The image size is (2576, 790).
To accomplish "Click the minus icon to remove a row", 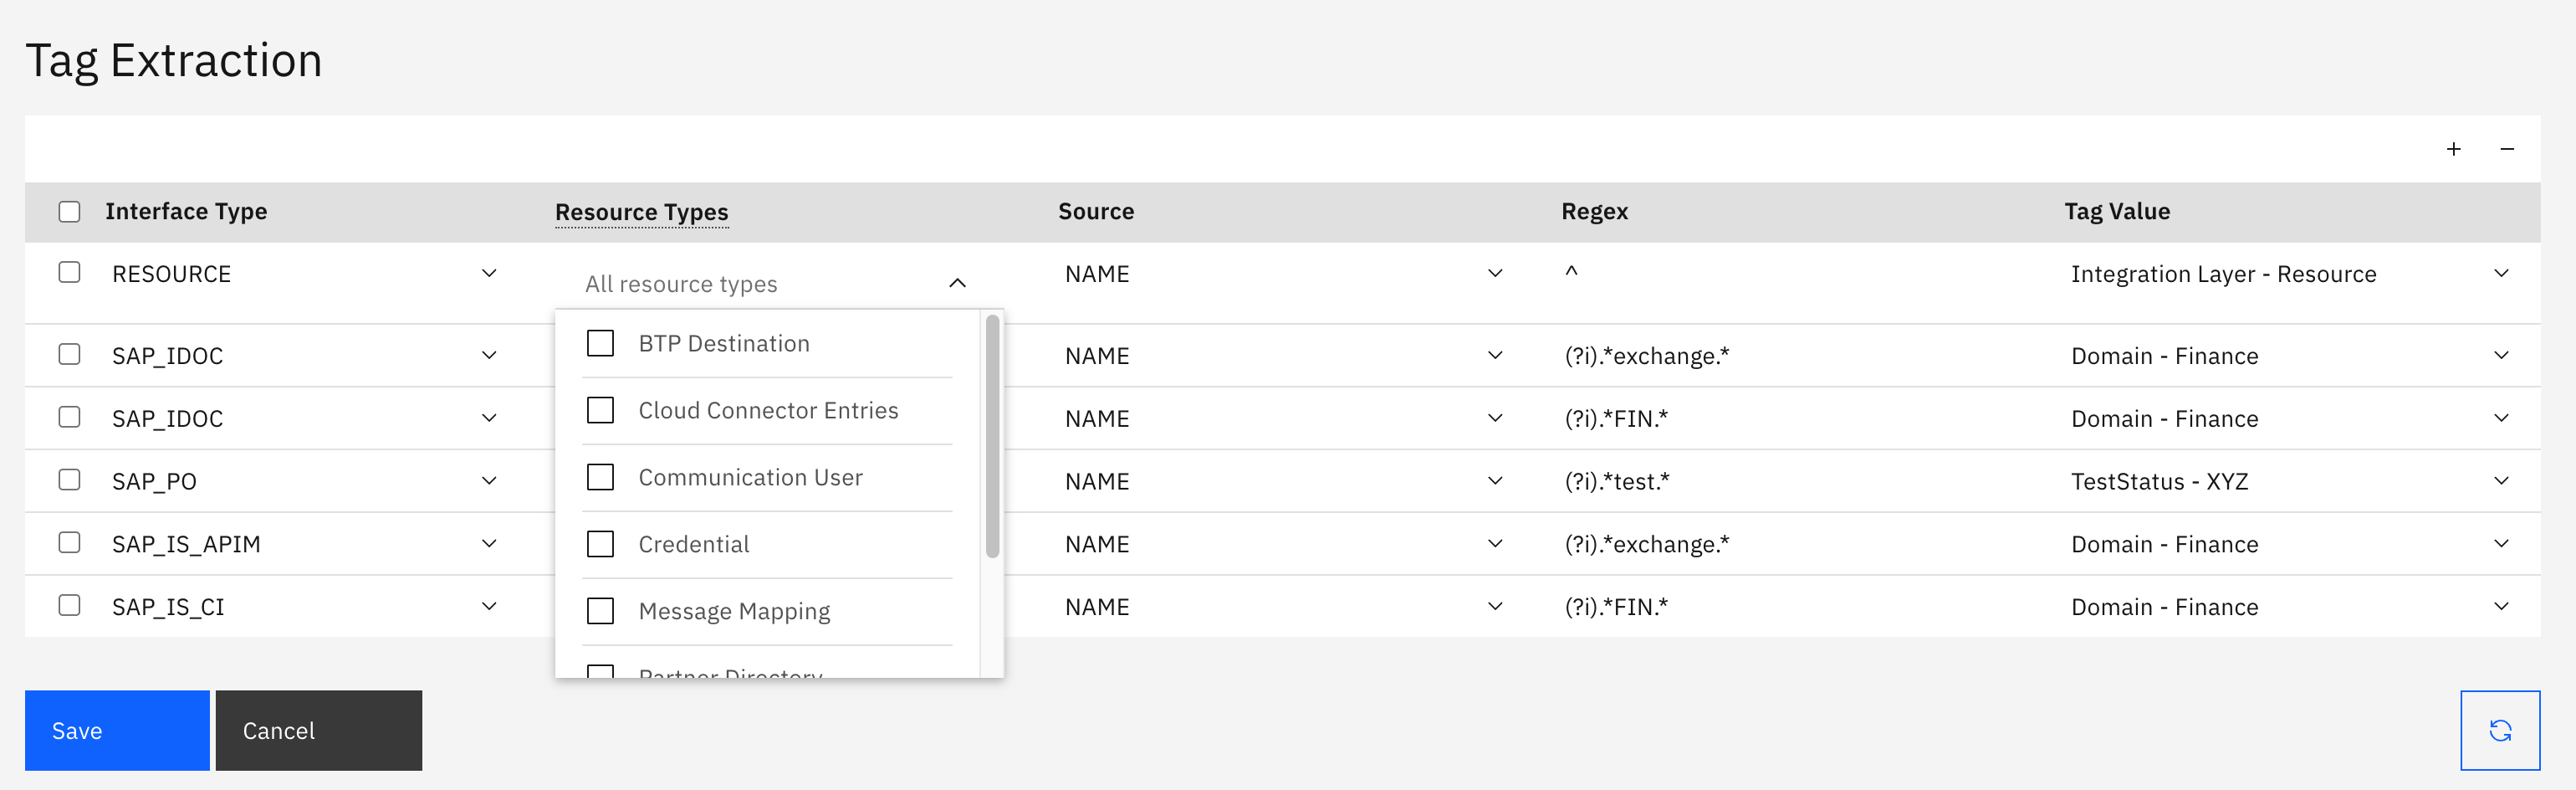I will click(2507, 149).
